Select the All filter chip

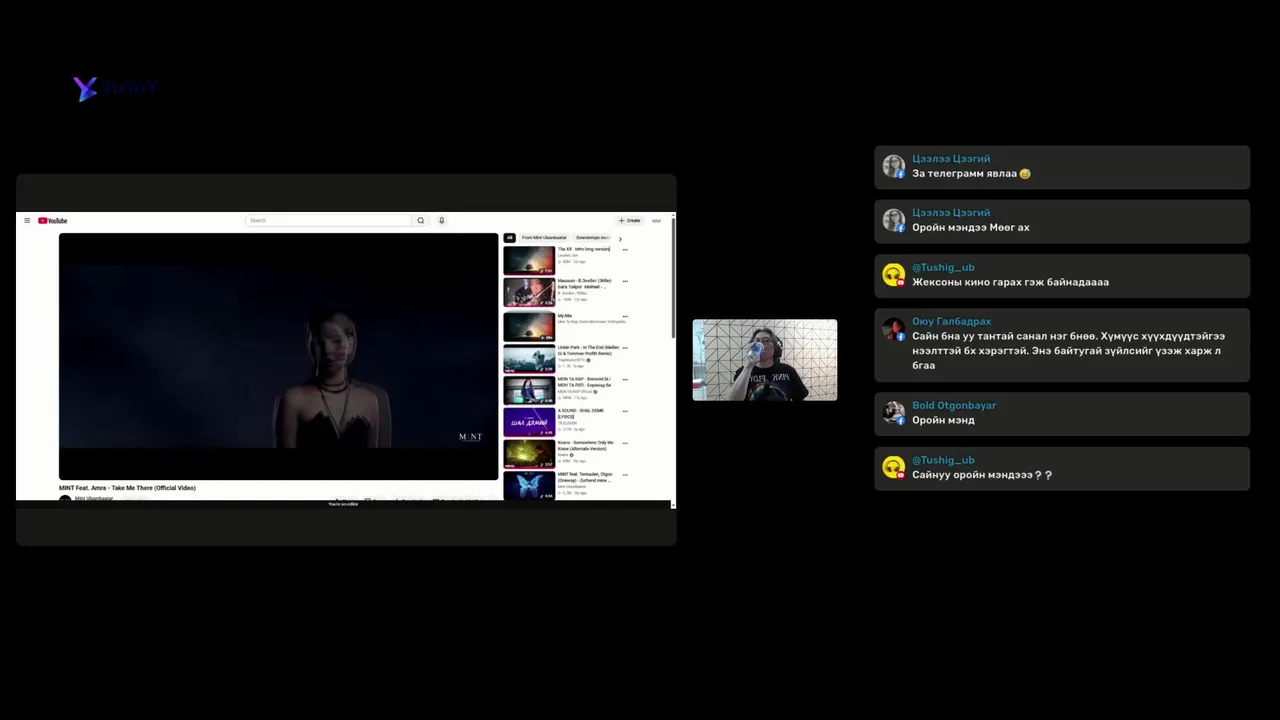point(509,238)
